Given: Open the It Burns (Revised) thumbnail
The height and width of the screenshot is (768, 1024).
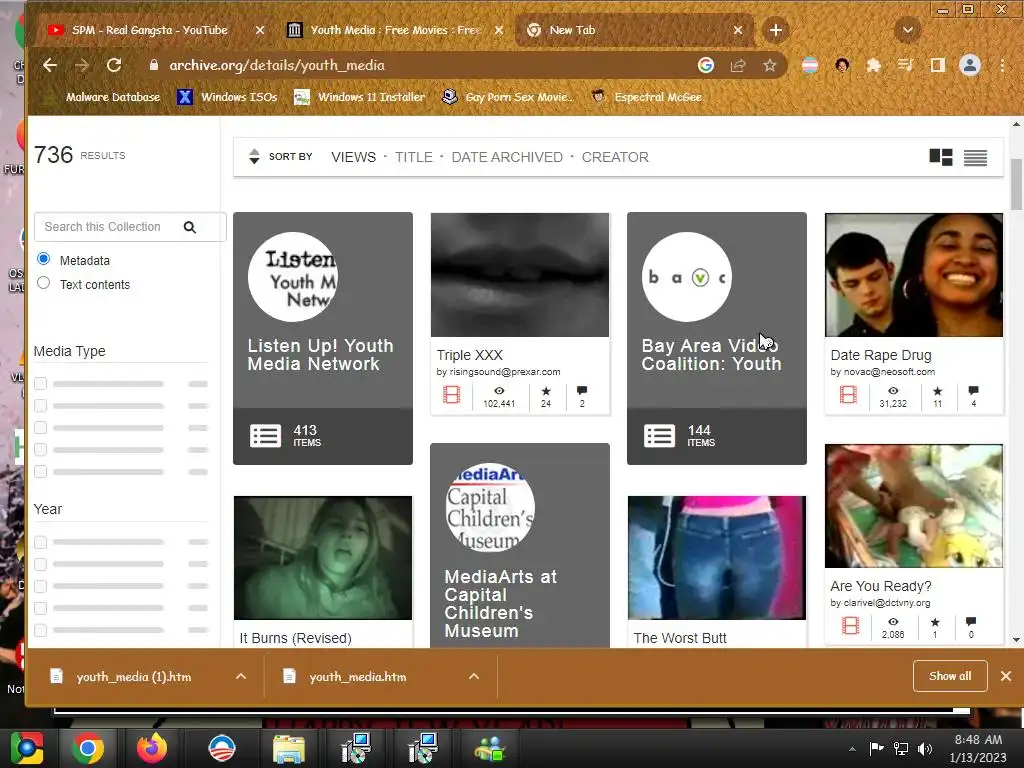Looking at the screenshot, I should pyautogui.click(x=323, y=558).
